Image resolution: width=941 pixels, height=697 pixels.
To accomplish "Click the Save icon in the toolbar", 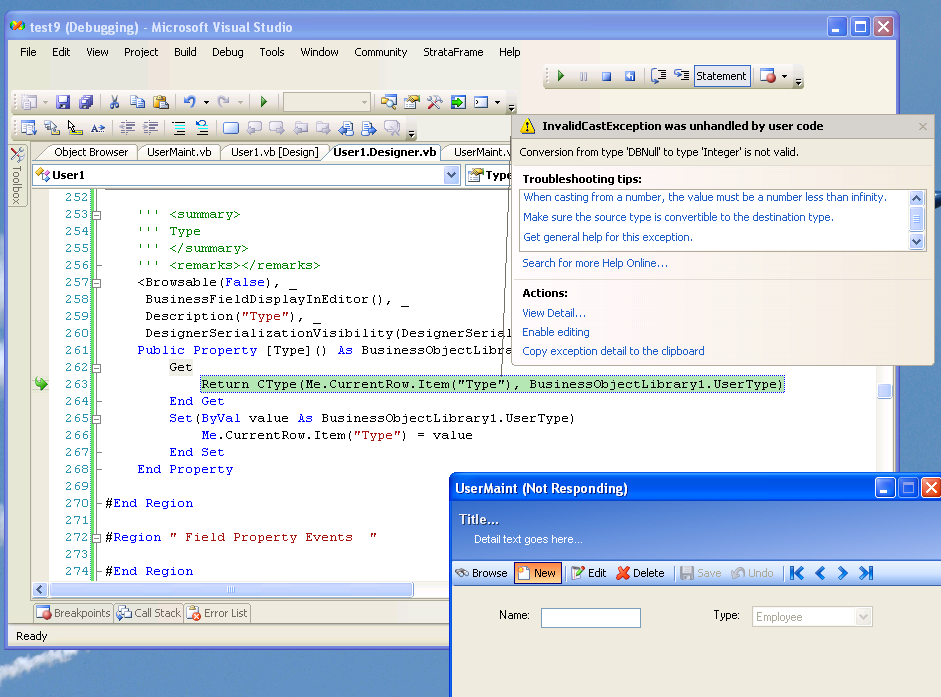I will coord(63,102).
